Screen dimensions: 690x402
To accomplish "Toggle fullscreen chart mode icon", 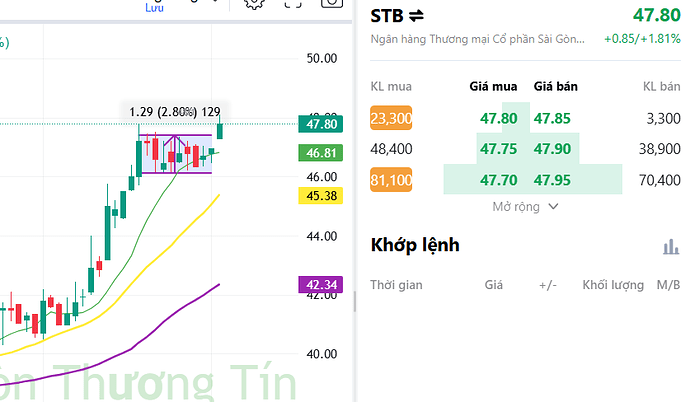I will tap(293, 4).
